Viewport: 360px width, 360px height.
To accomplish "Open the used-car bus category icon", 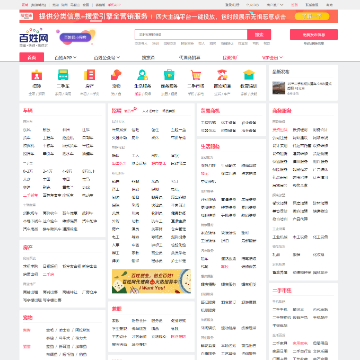I will [x=63, y=75].
